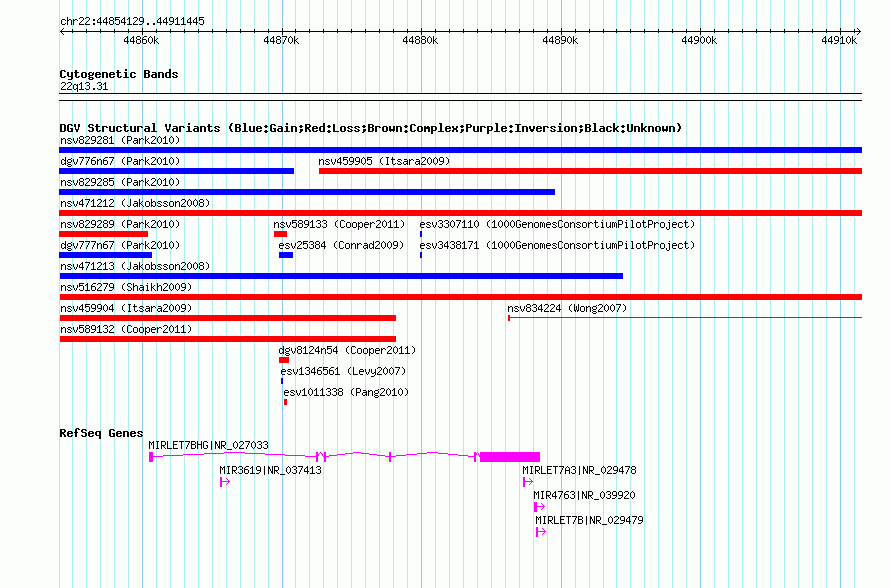Select the nsv471213 (Jakobsson2008) blue bar
The height and width of the screenshot is (588, 890).
[341, 276]
